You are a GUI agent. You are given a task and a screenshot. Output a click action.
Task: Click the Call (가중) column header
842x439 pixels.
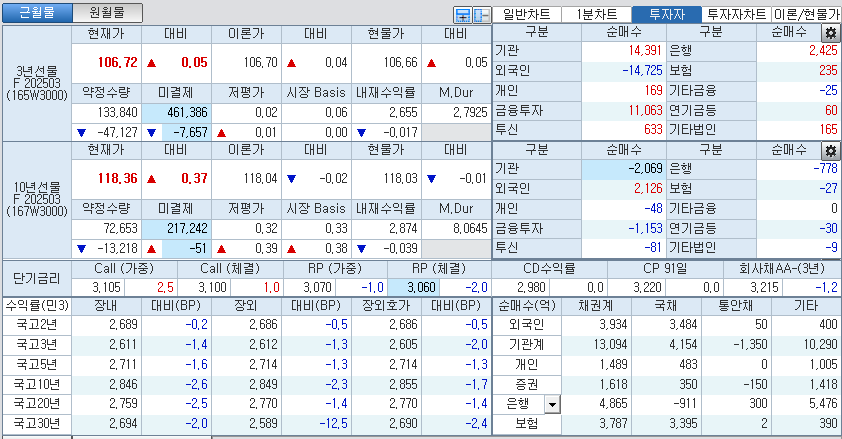tap(124, 268)
